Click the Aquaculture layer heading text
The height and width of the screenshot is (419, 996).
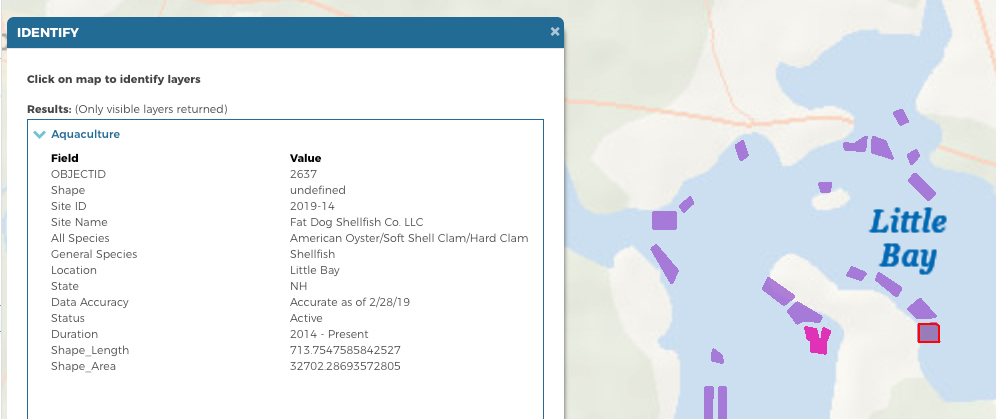(85, 135)
